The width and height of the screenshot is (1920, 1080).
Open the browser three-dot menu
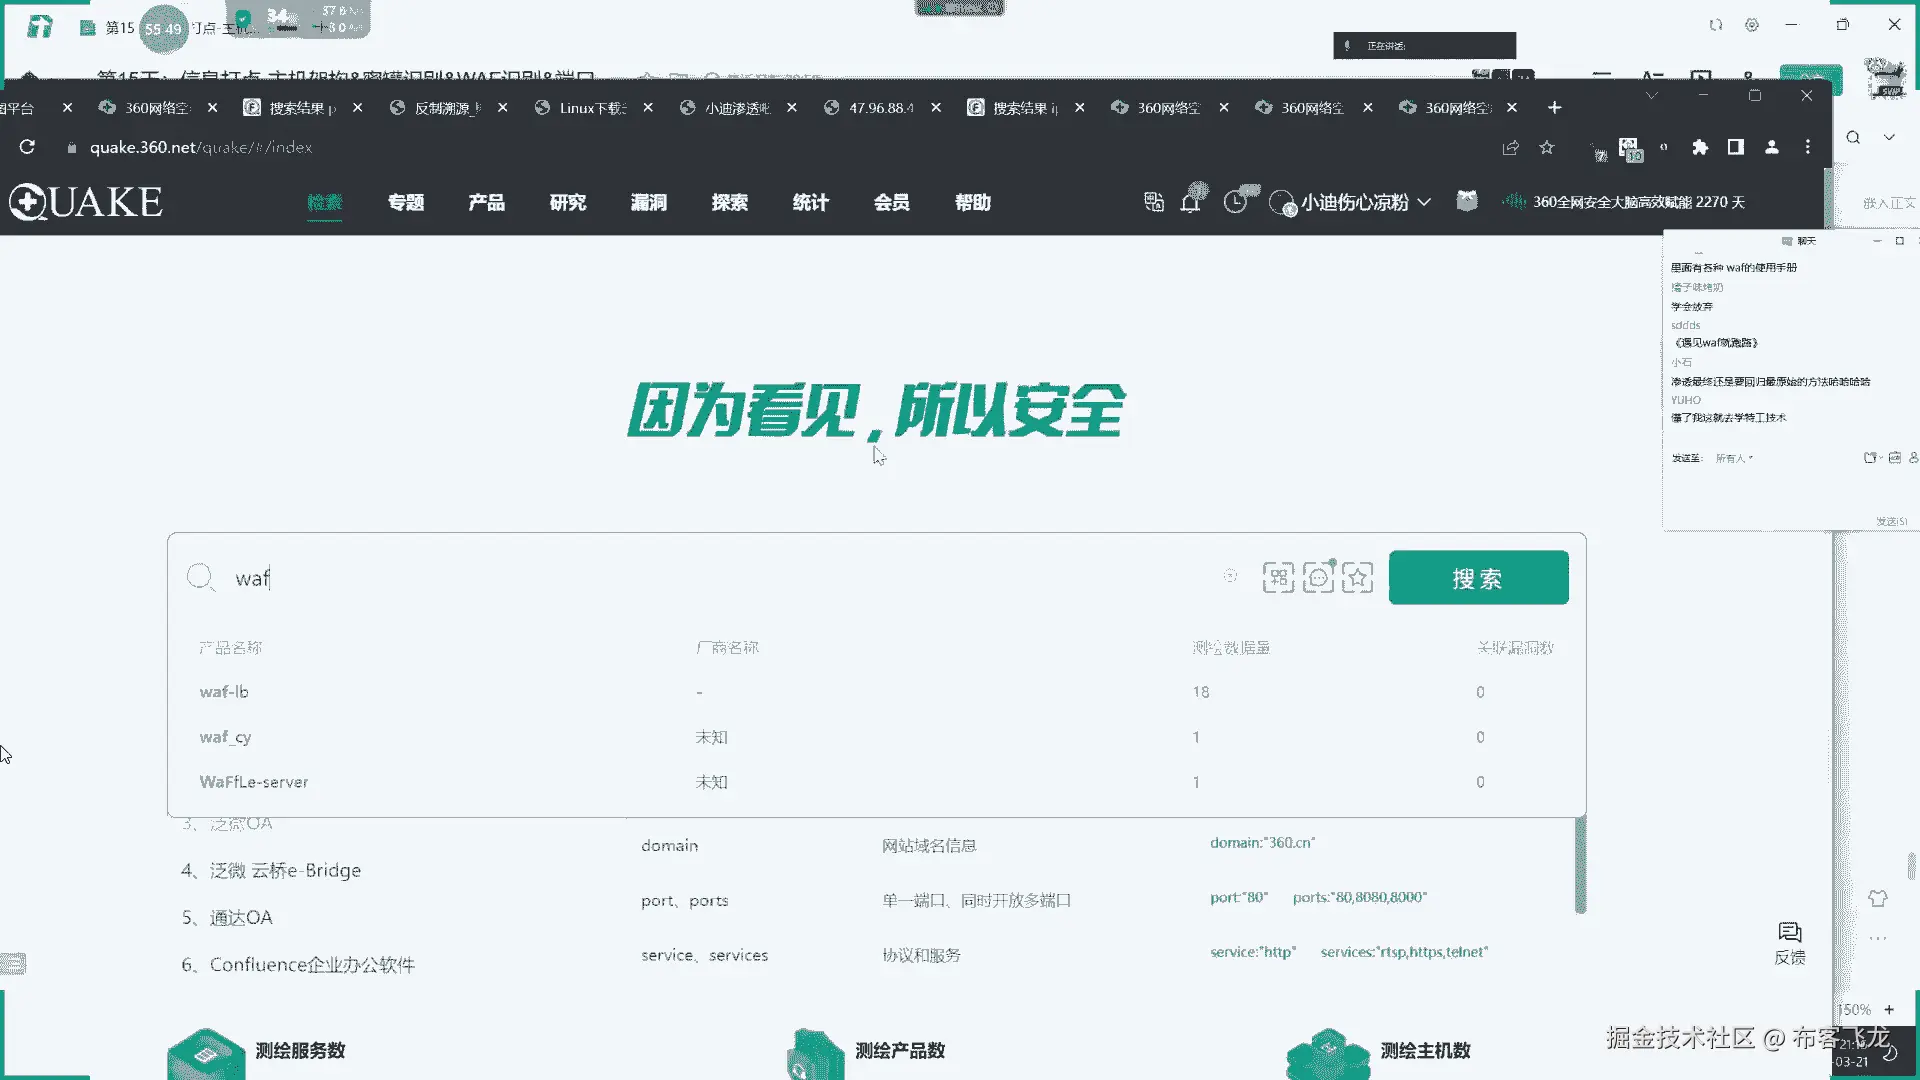[1808, 147]
